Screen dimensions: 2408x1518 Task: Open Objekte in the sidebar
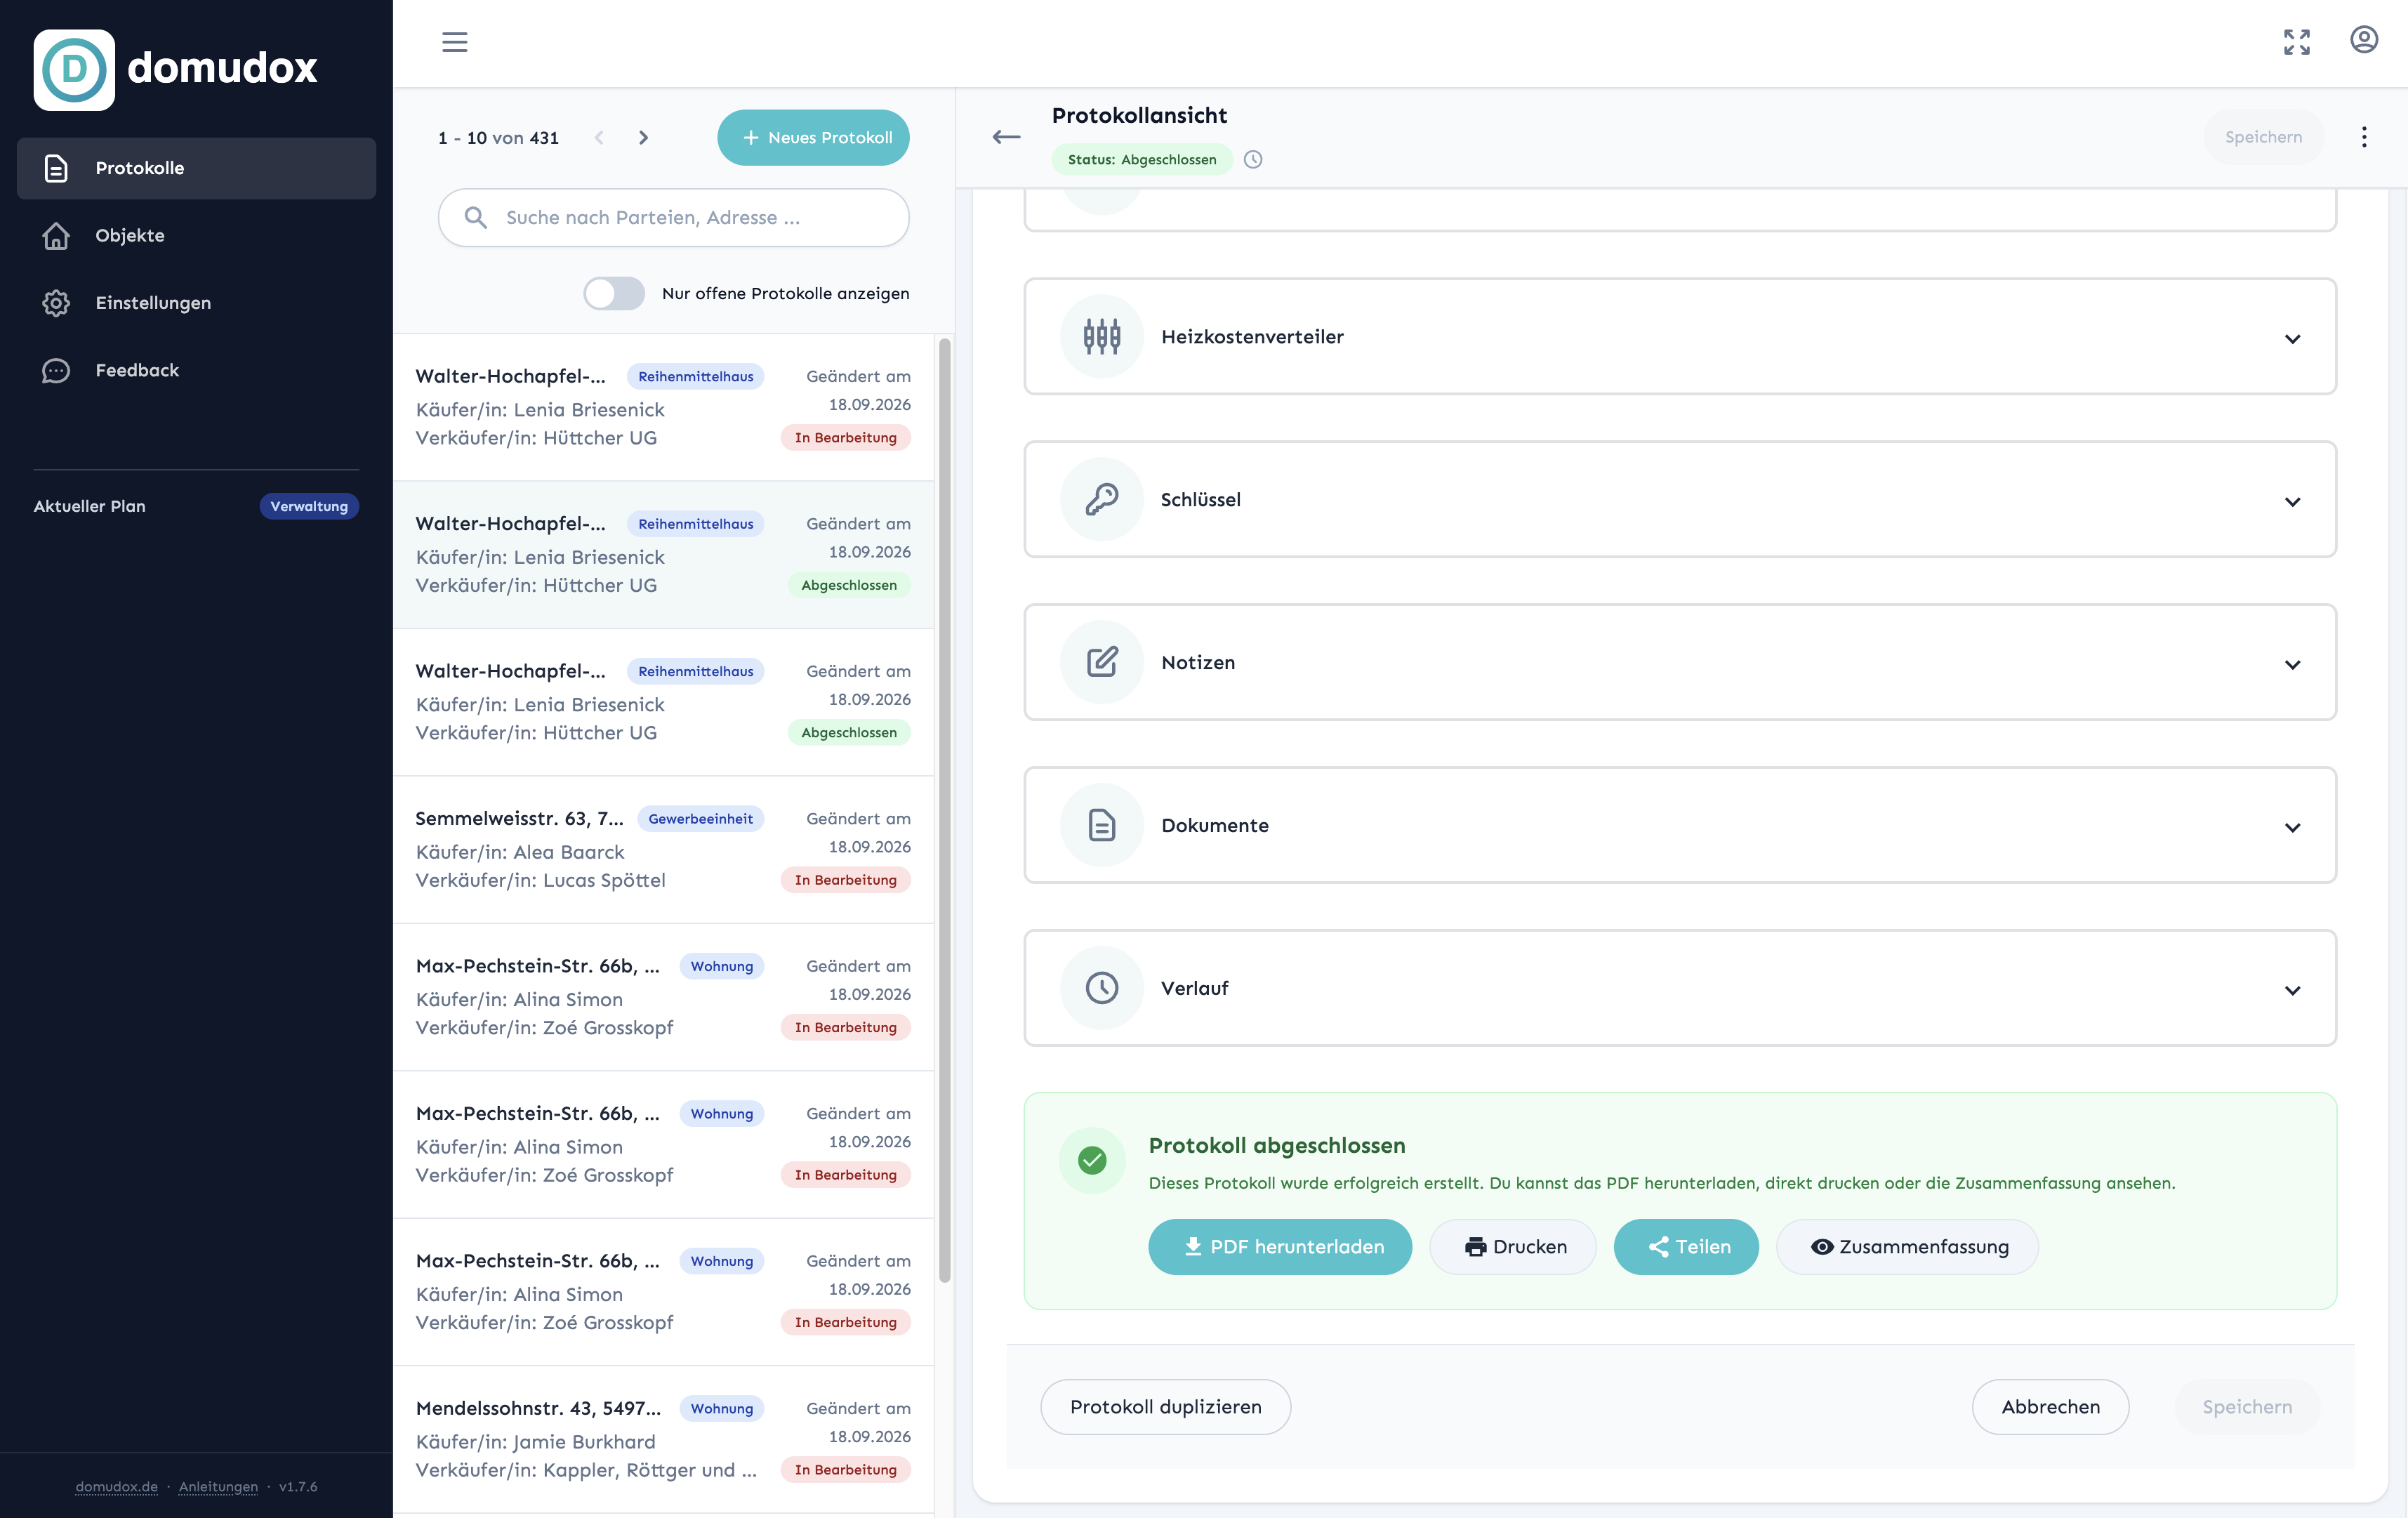tap(196, 236)
